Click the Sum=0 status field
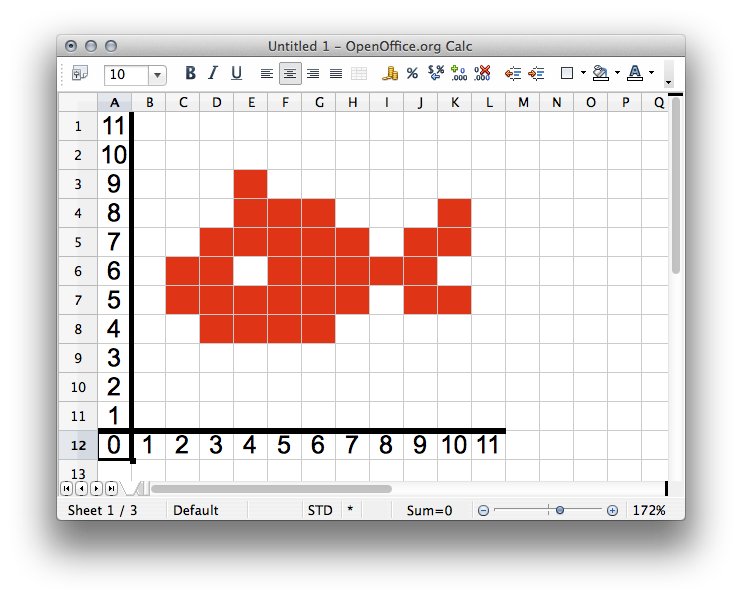 [429, 511]
